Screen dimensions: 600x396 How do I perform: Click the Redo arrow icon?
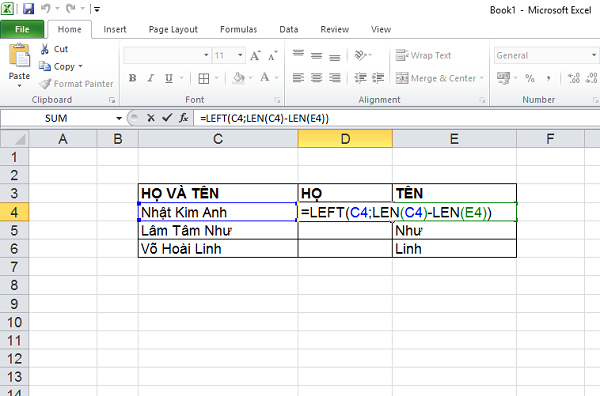pyautogui.click(x=71, y=8)
